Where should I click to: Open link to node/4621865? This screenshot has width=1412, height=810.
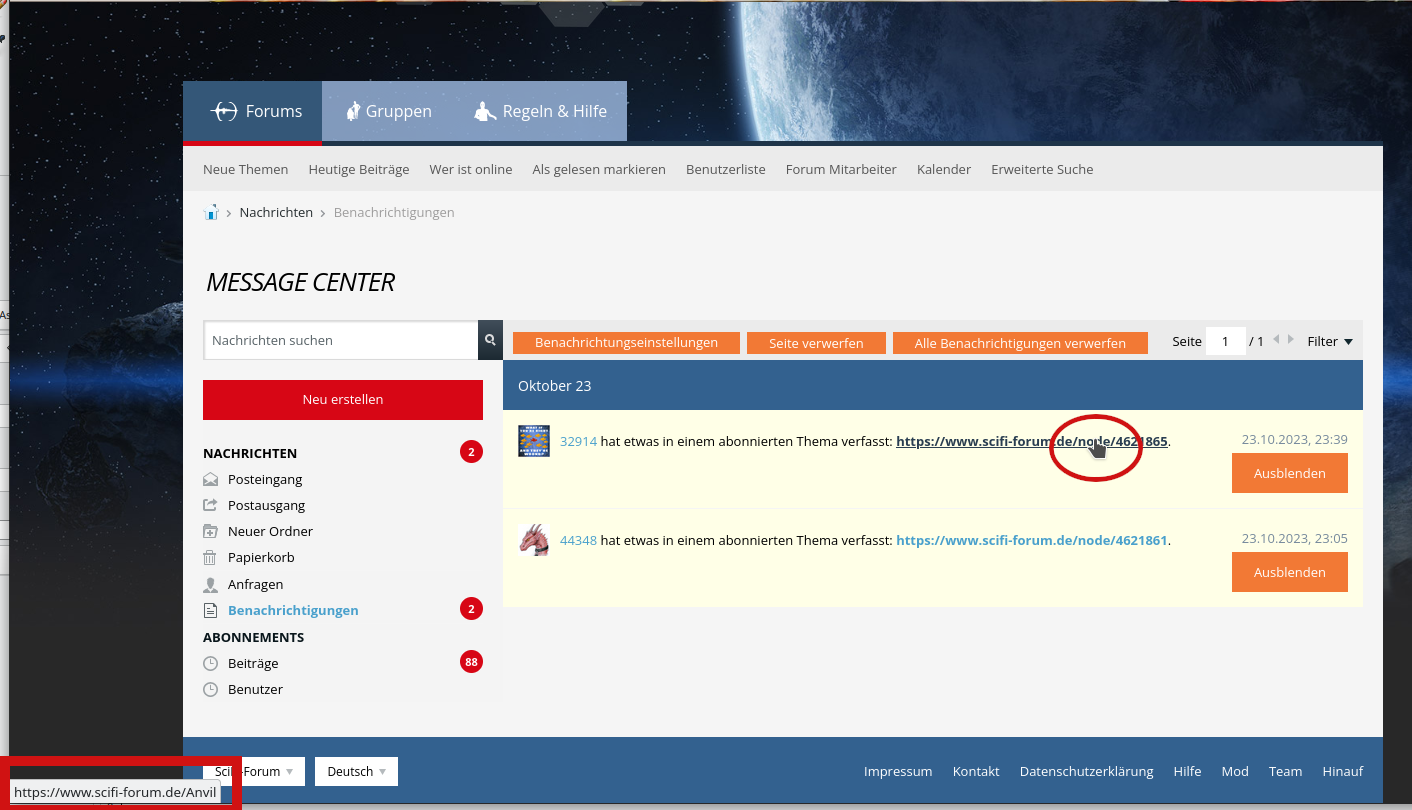[1032, 441]
